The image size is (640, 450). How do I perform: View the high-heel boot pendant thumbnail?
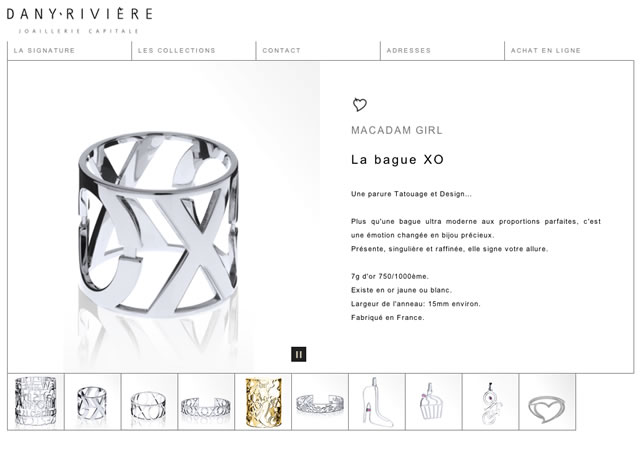point(377,402)
